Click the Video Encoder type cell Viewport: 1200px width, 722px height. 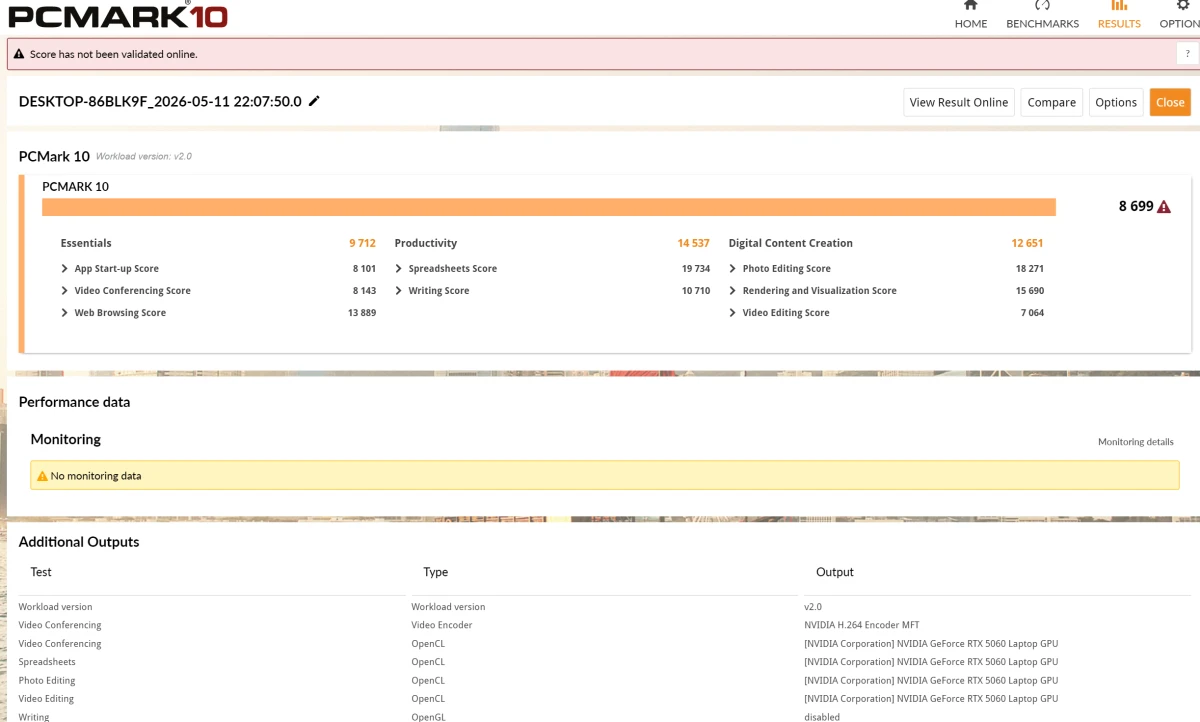click(442, 625)
